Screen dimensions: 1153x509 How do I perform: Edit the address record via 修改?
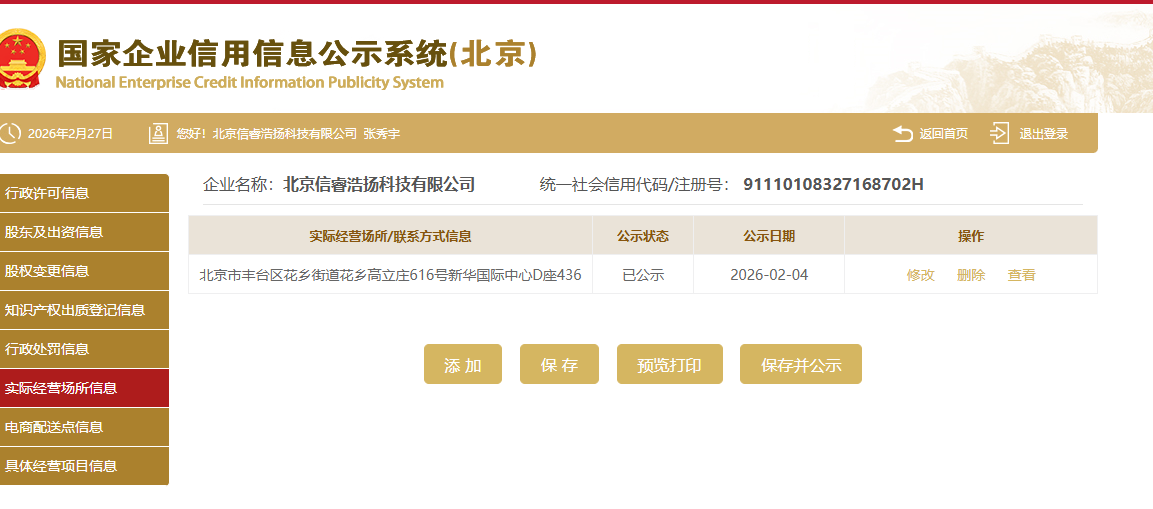tap(921, 275)
